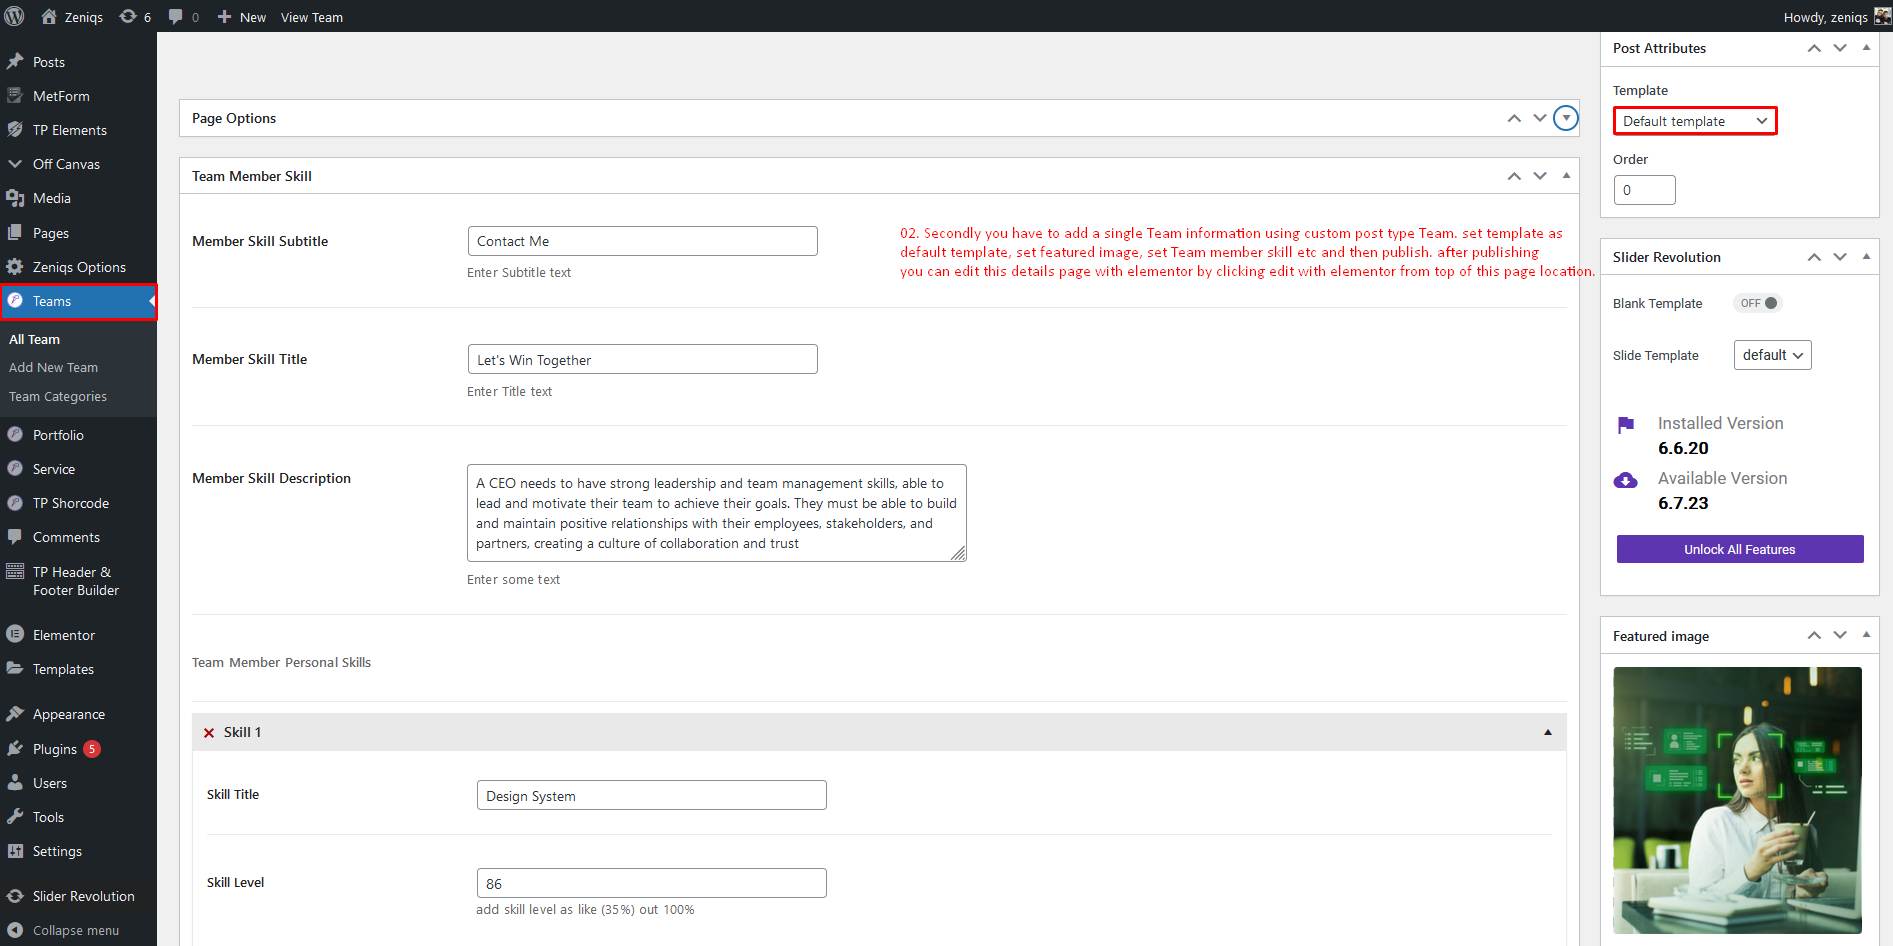Click the featured image thumbnail
This screenshot has width=1893, height=946.
1738,800
